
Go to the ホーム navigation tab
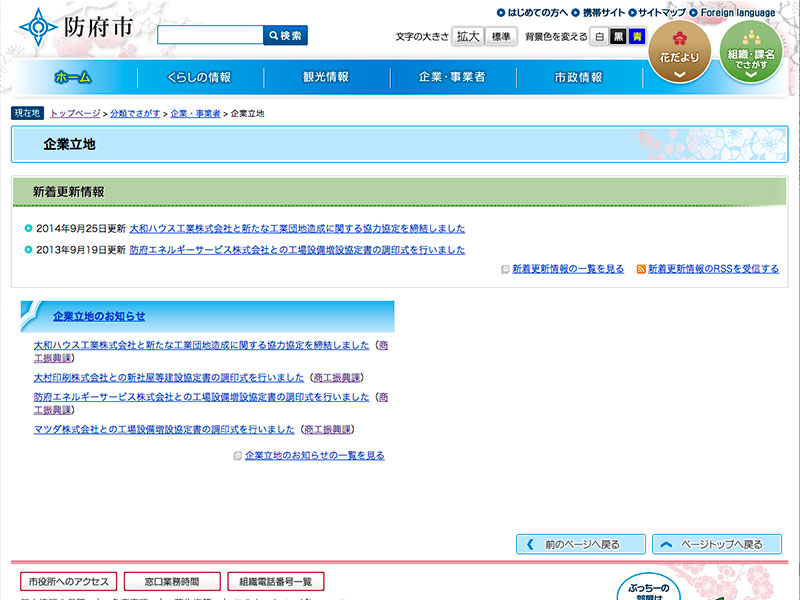click(73, 77)
